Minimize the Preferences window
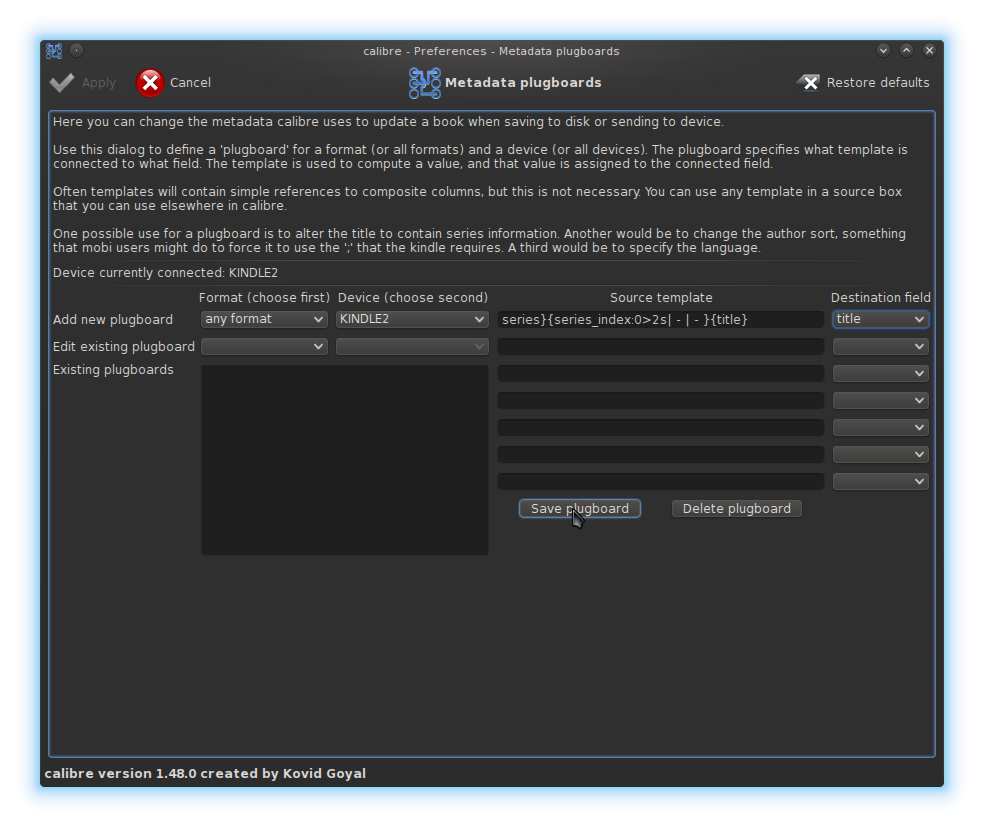The image size is (984, 827). [884, 51]
